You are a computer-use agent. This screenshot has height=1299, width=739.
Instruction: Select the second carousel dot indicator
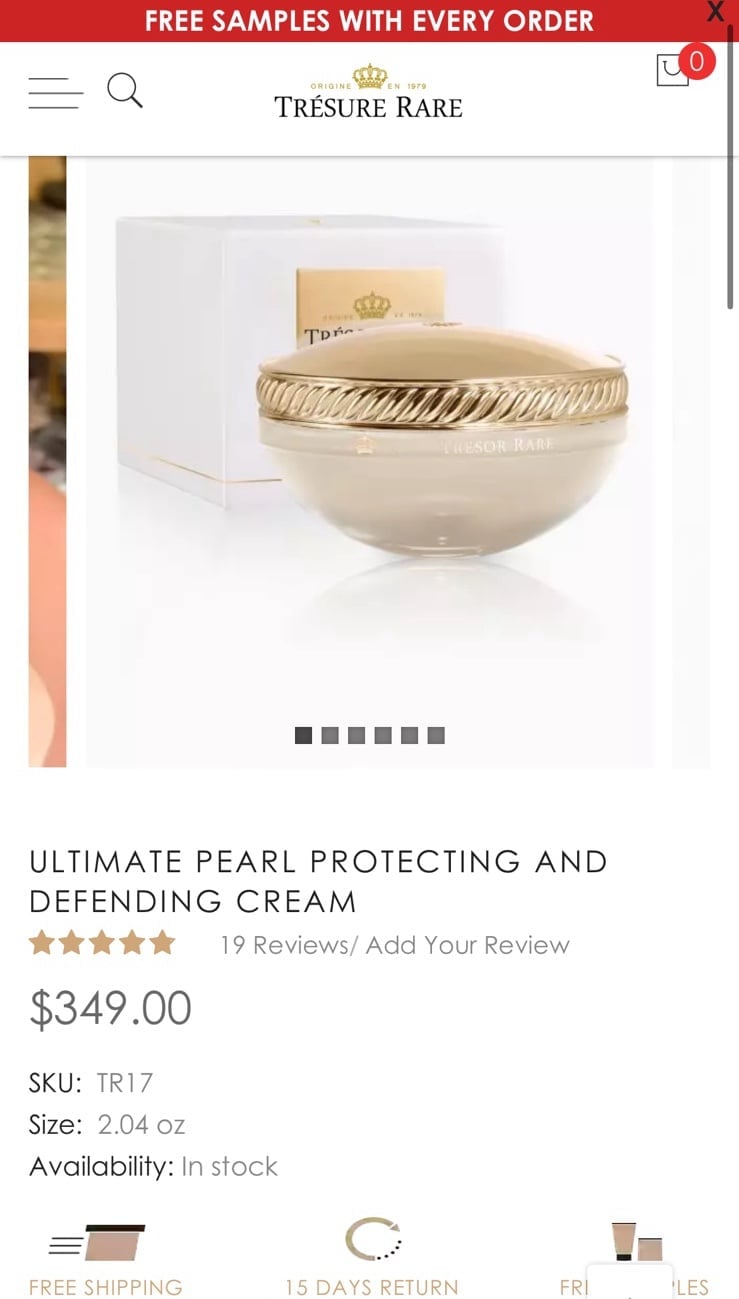[x=330, y=735]
